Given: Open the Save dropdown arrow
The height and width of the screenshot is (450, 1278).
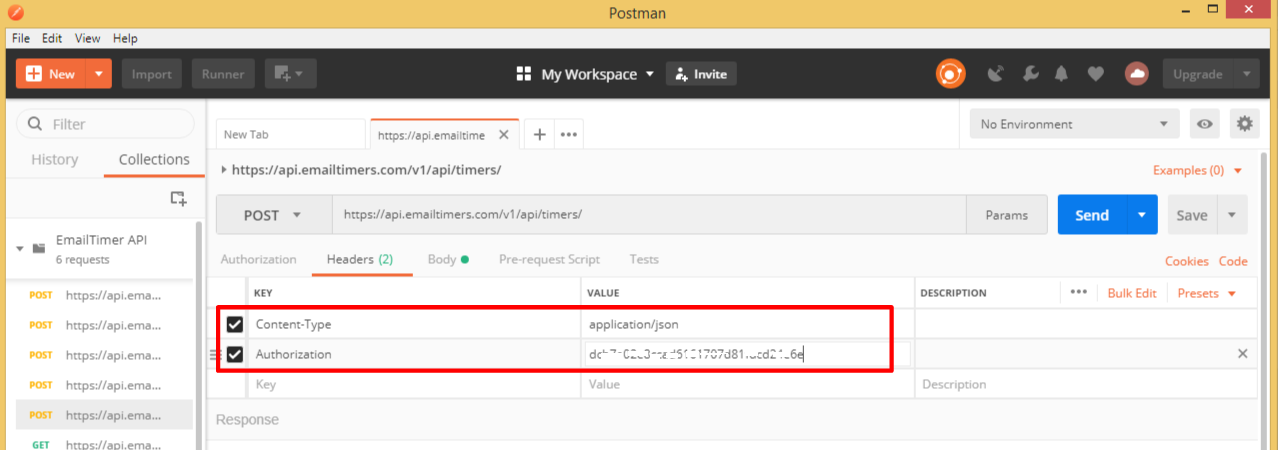Looking at the screenshot, I should [x=1232, y=215].
